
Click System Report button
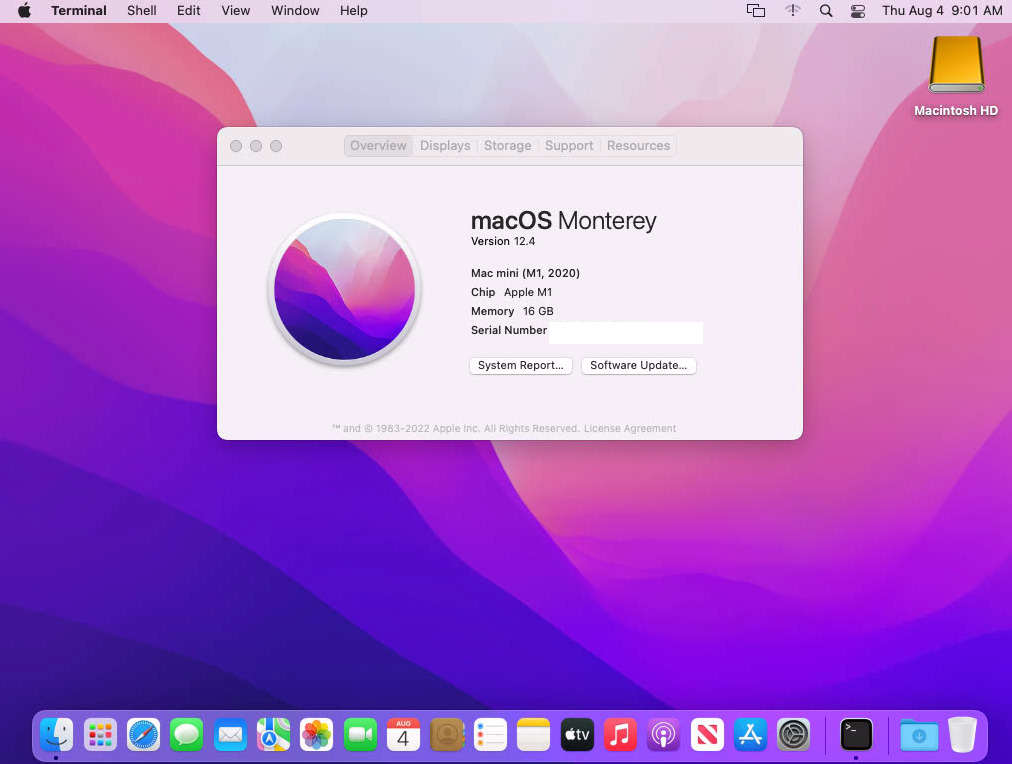[520, 365]
